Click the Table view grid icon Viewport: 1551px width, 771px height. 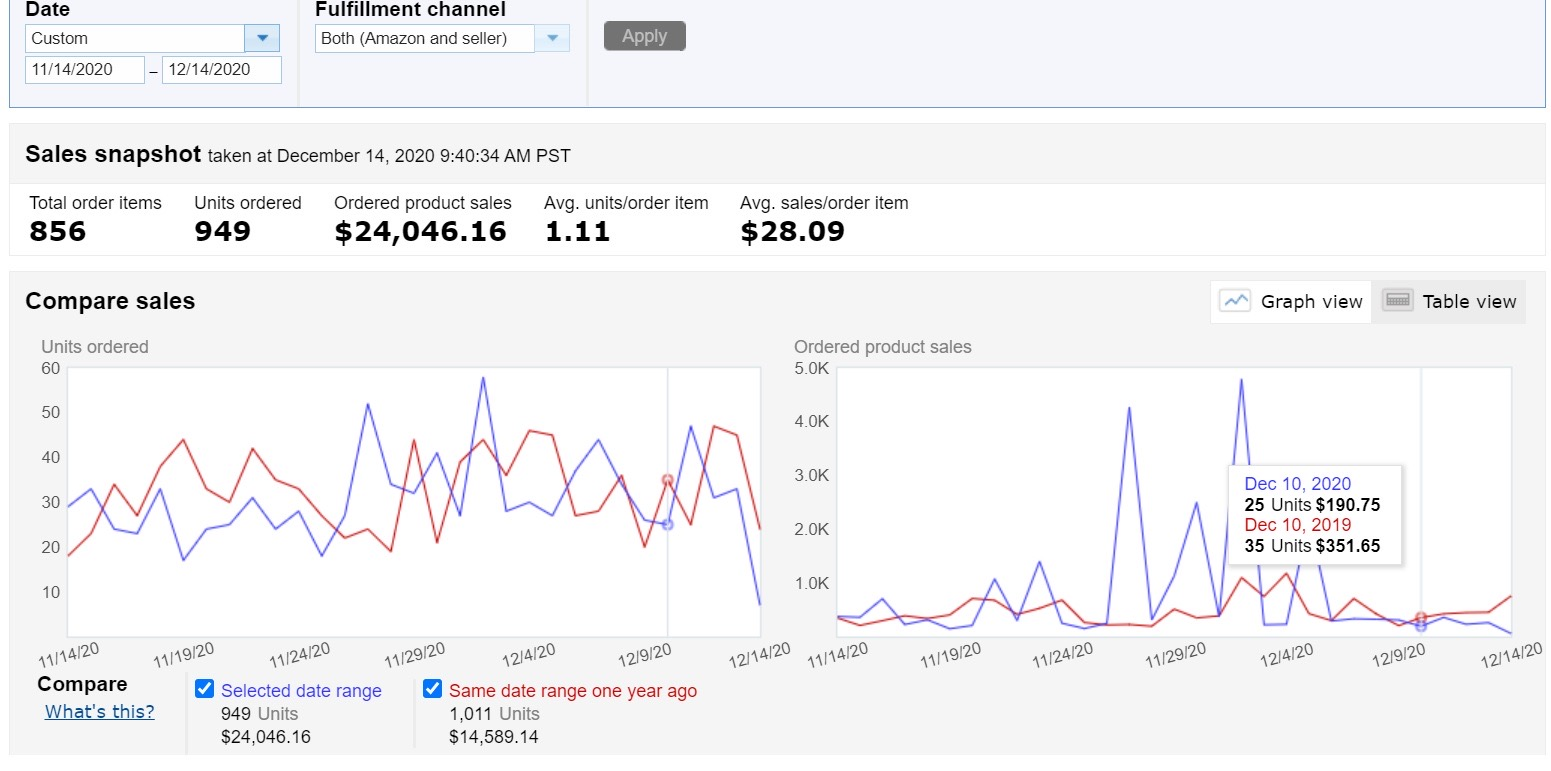[x=1398, y=301]
